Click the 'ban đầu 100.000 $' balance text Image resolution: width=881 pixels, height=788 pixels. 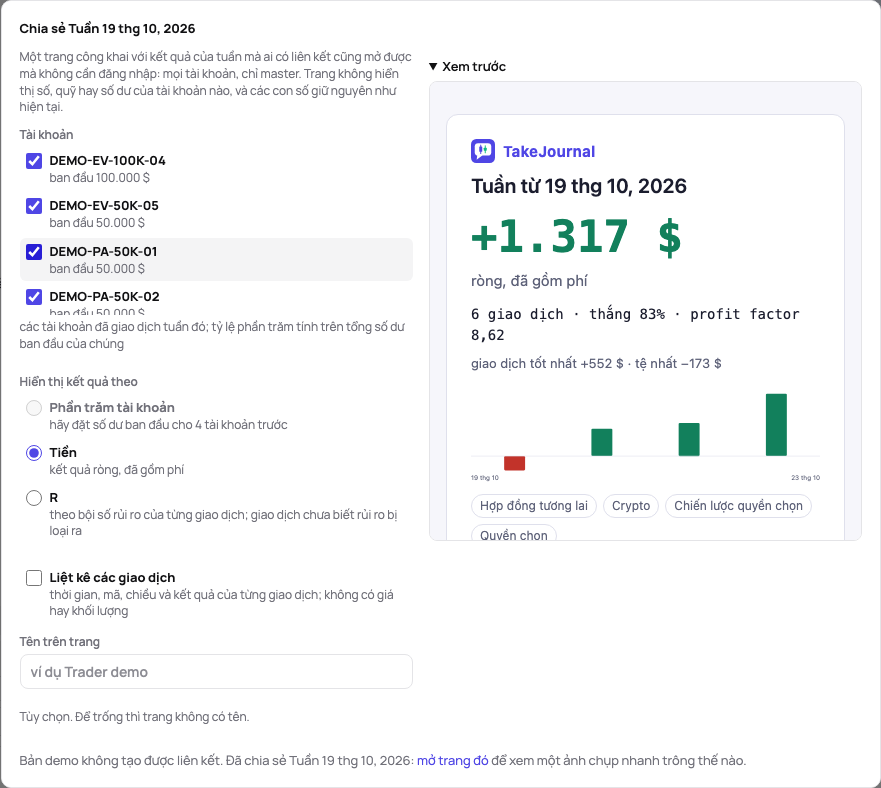(x=99, y=178)
